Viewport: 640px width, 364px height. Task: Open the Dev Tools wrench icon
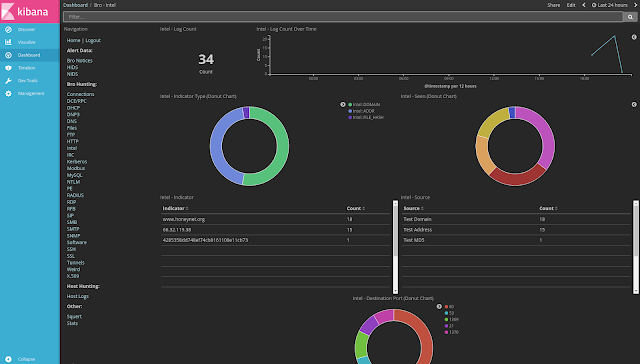point(8,81)
